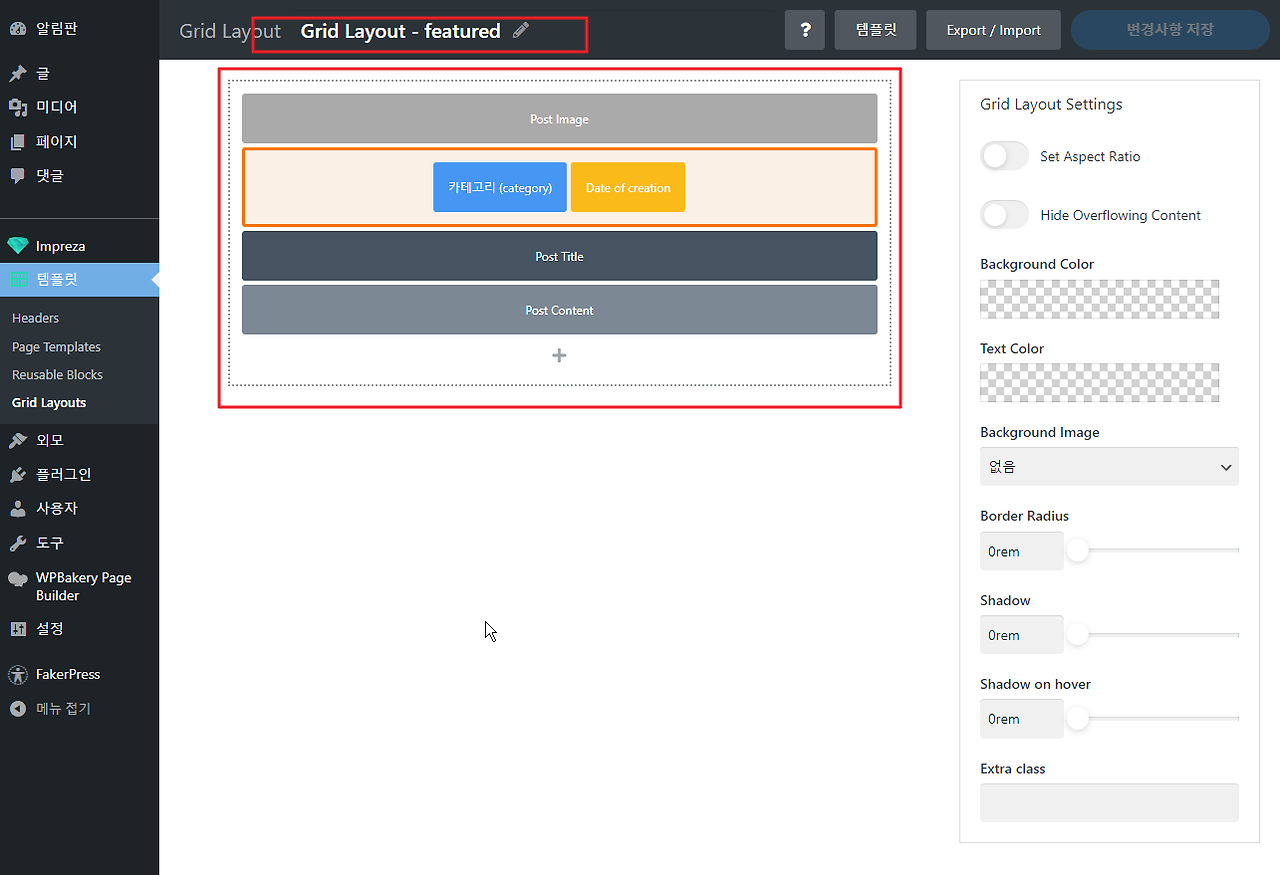
Task: Click the Export / Import button
Action: tap(993, 30)
